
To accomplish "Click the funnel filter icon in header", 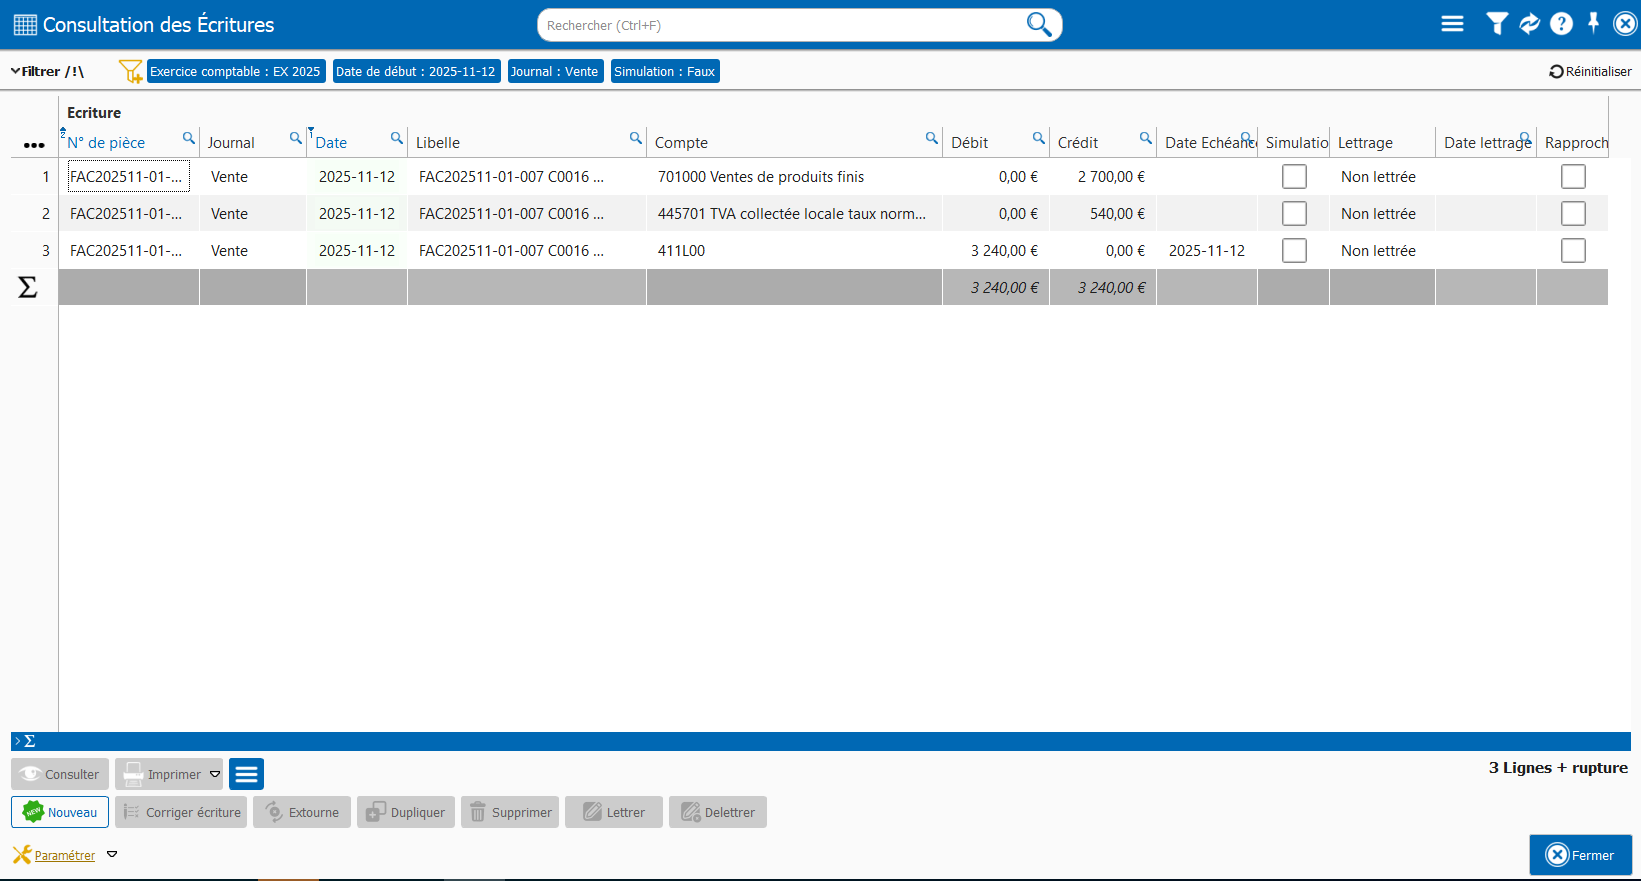I will (1497, 24).
